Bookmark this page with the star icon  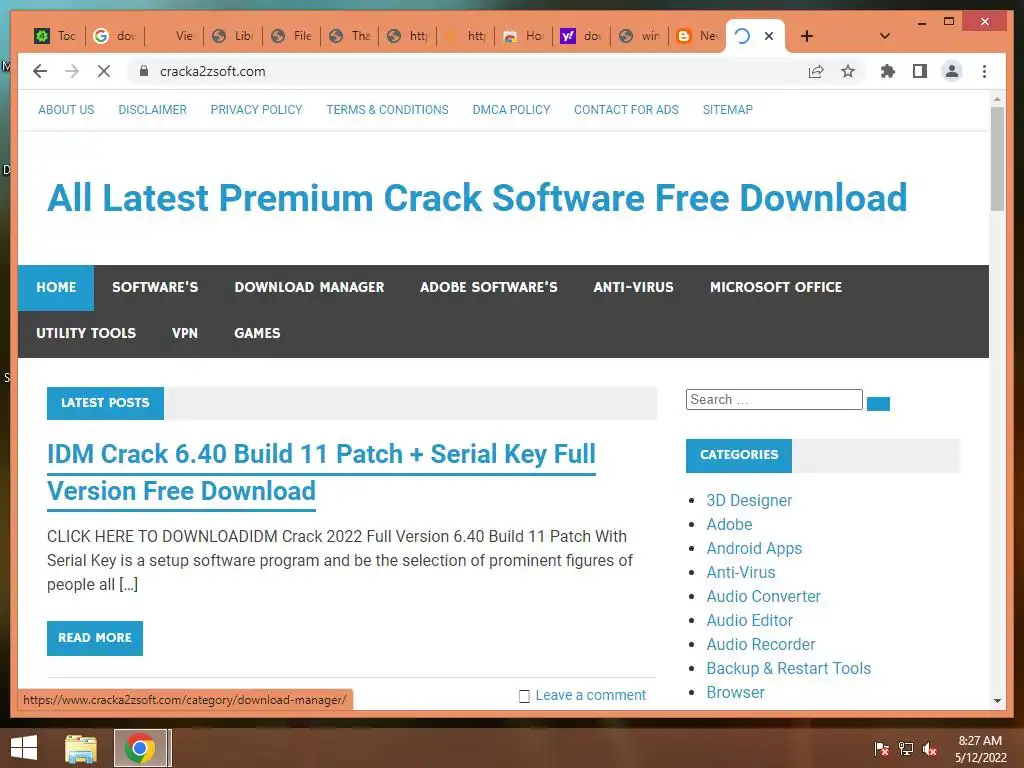click(x=848, y=71)
